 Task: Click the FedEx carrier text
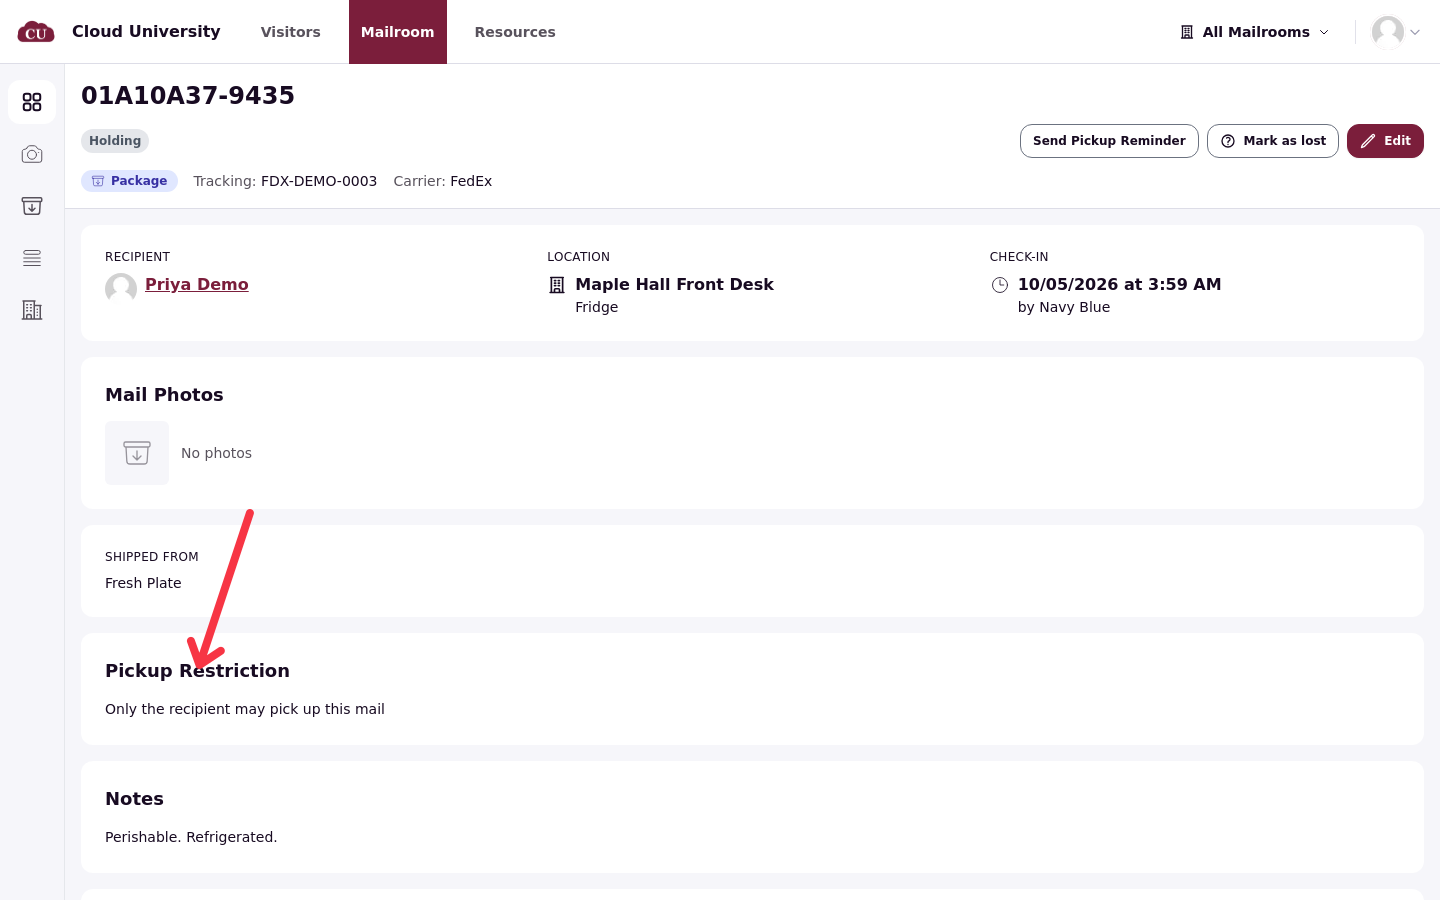coord(471,181)
